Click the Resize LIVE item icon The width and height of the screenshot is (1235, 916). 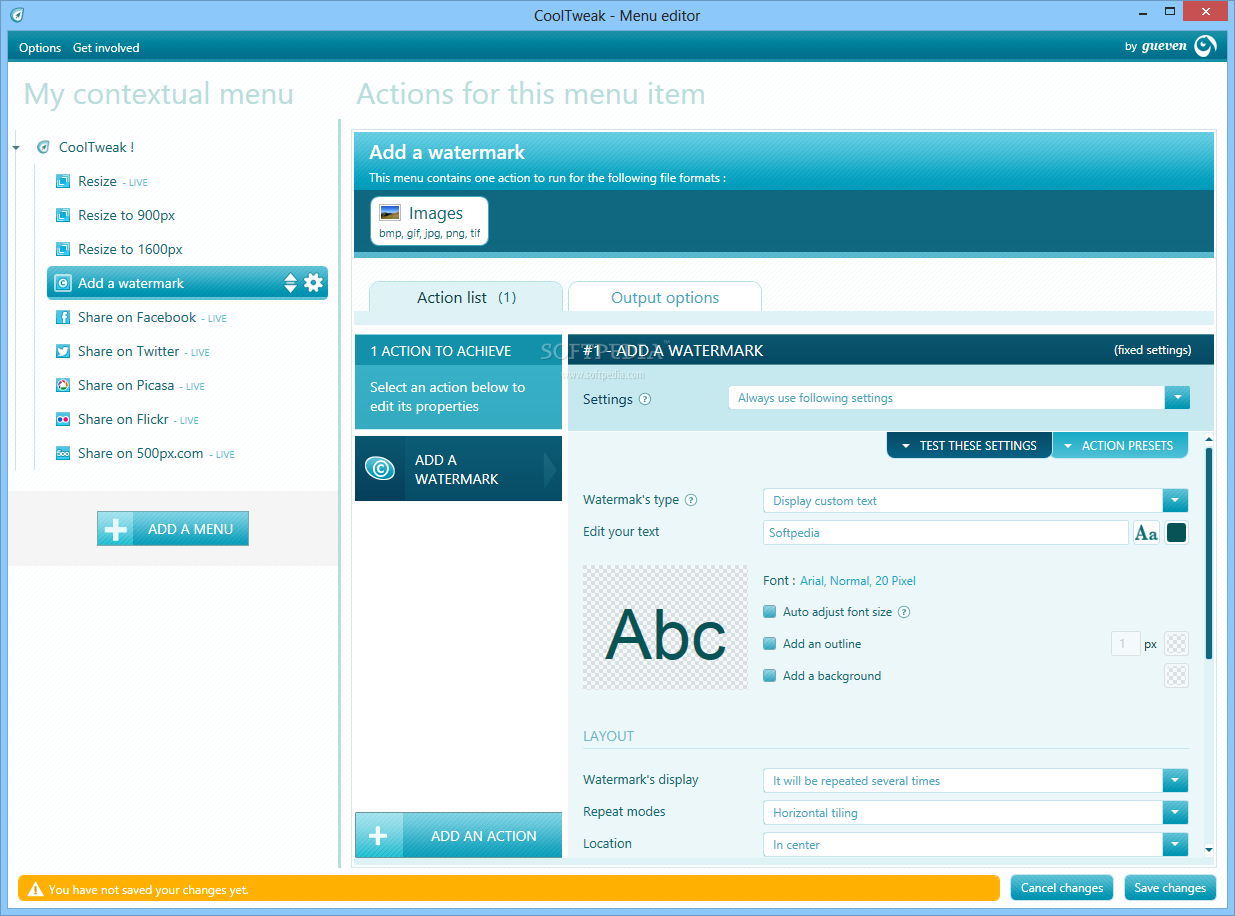click(x=63, y=181)
